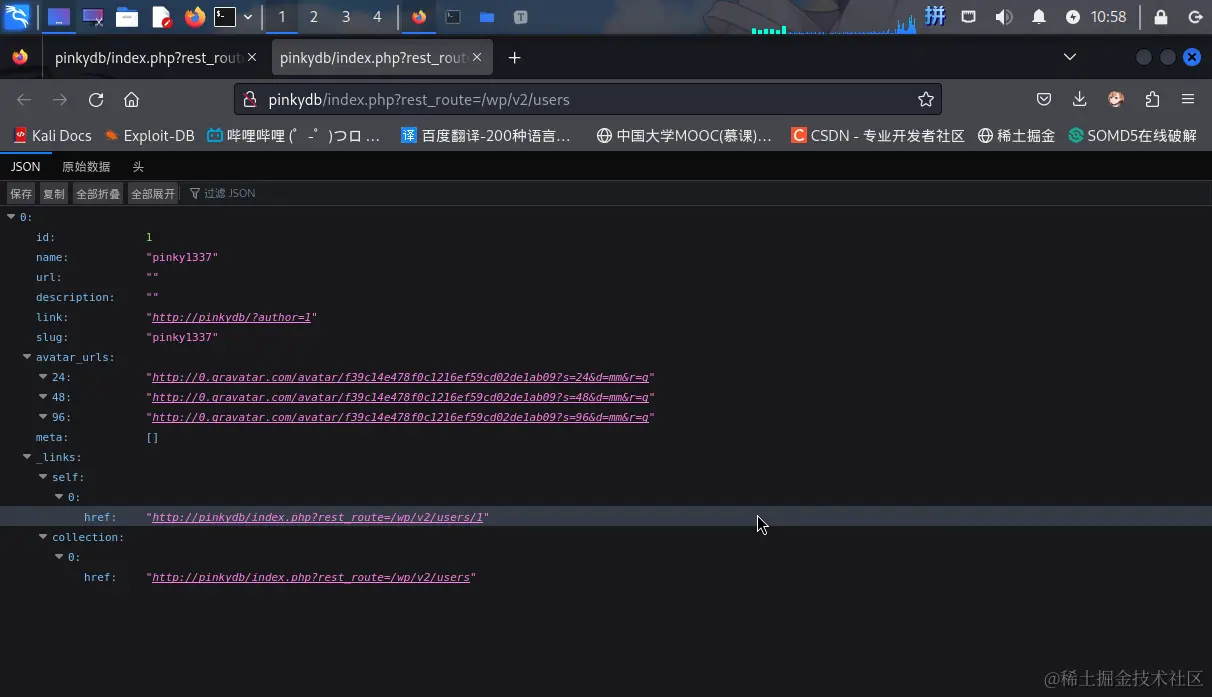The width and height of the screenshot is (1212, 697).
Task: Open the ?author=1 link value
Action: point(231,317)
